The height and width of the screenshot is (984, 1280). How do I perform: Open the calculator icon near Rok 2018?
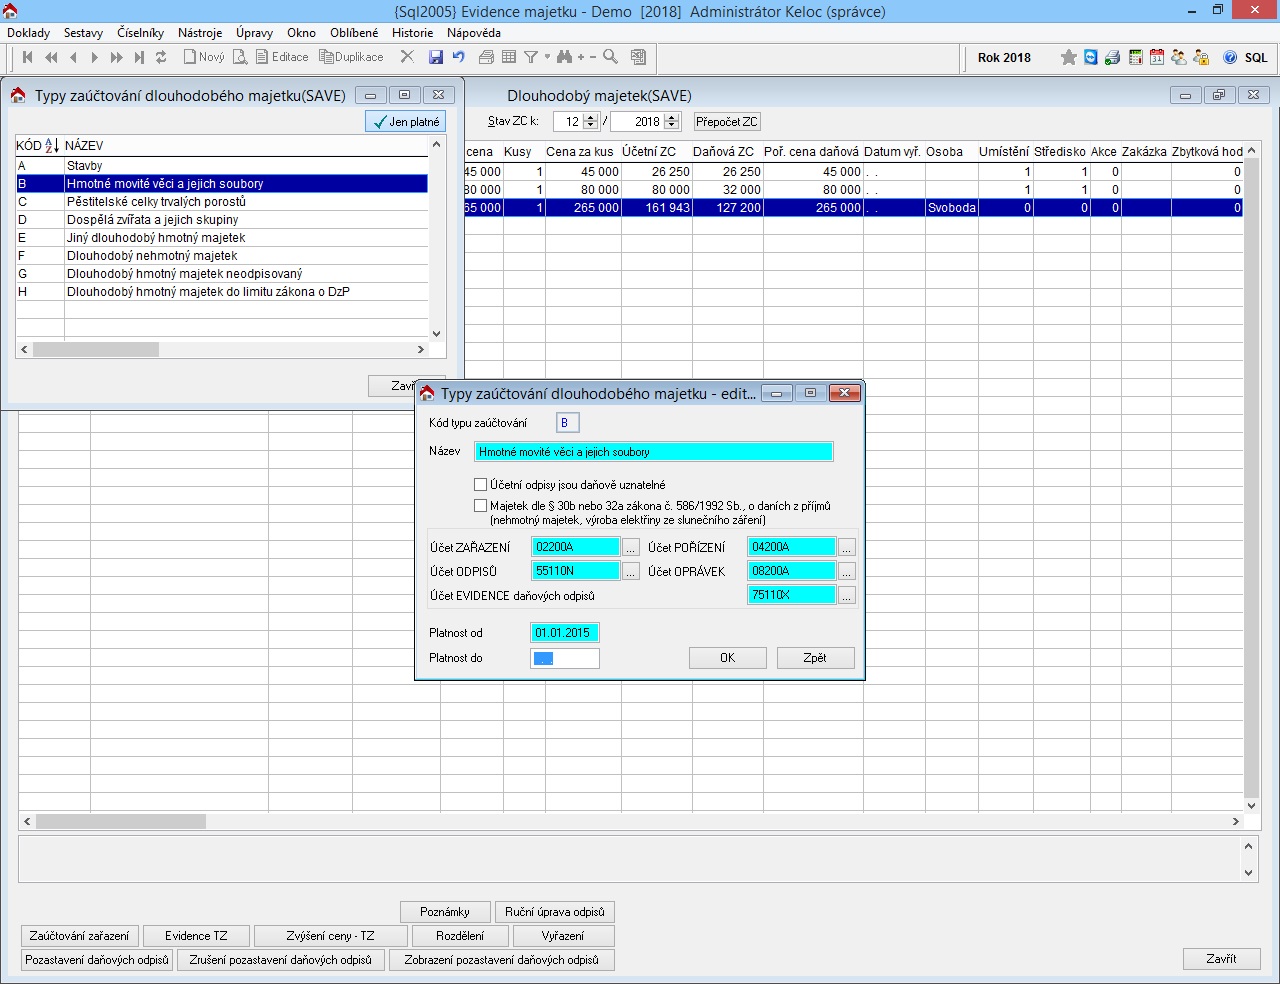tap(1136, 57)
